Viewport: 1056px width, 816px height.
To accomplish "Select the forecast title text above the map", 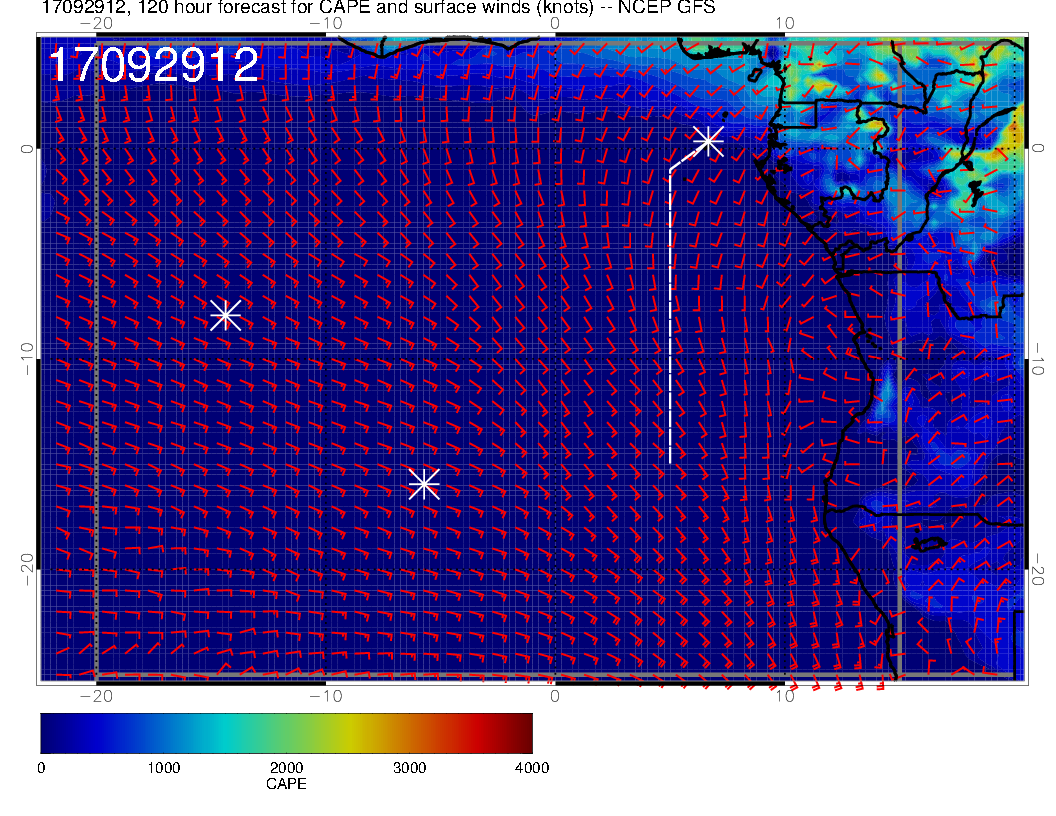I will click(378, 9).
